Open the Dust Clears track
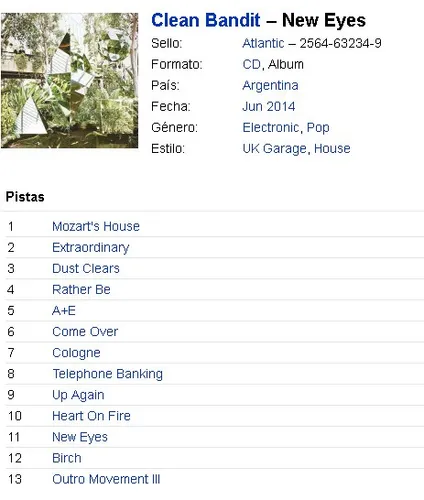This screenshot has width=424, height=500. tap(86, 268)
